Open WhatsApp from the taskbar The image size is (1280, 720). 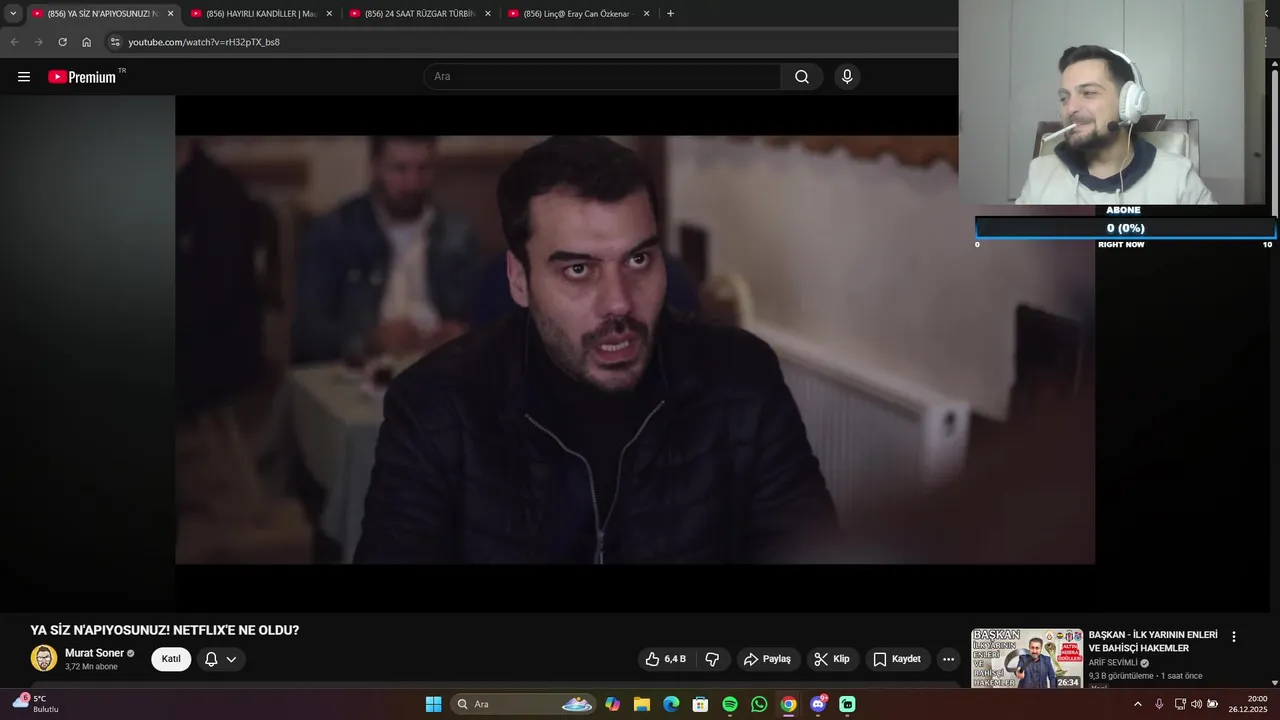759,704
